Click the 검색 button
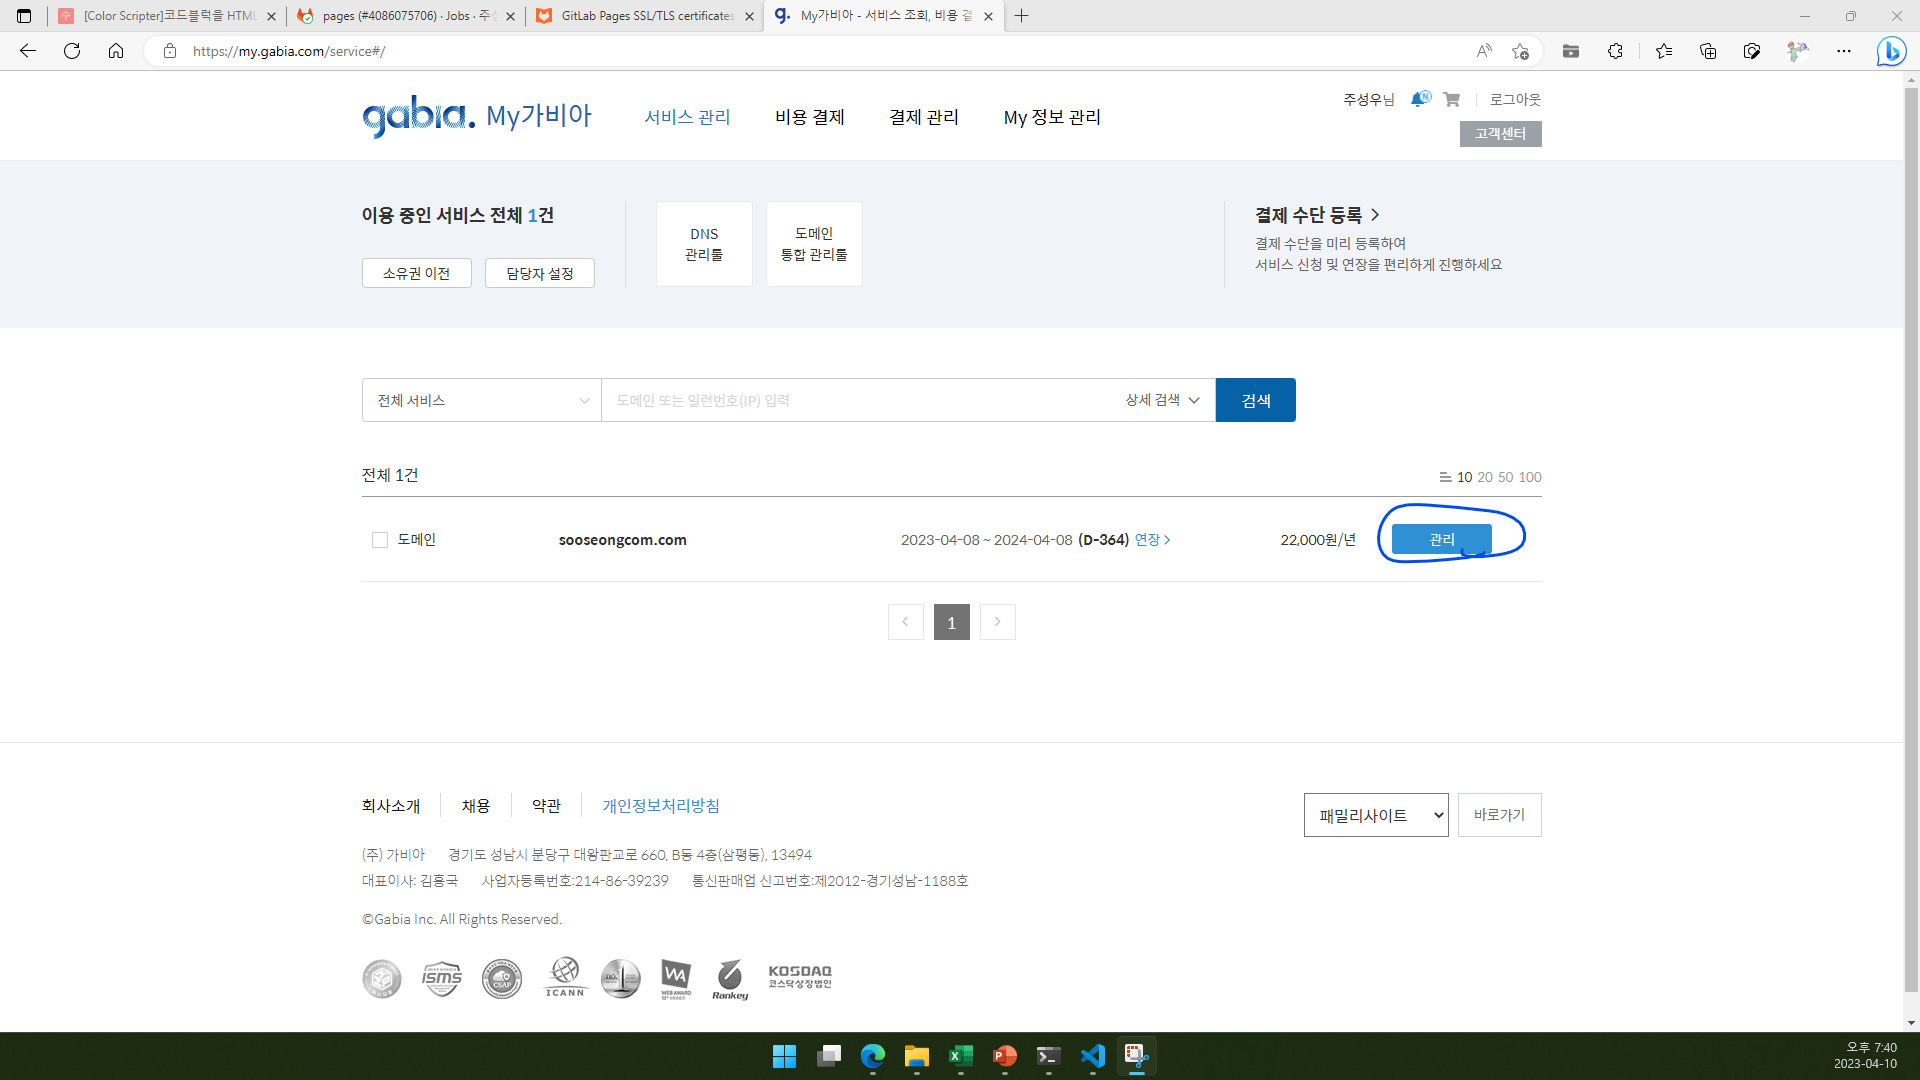 point(1256,400)
